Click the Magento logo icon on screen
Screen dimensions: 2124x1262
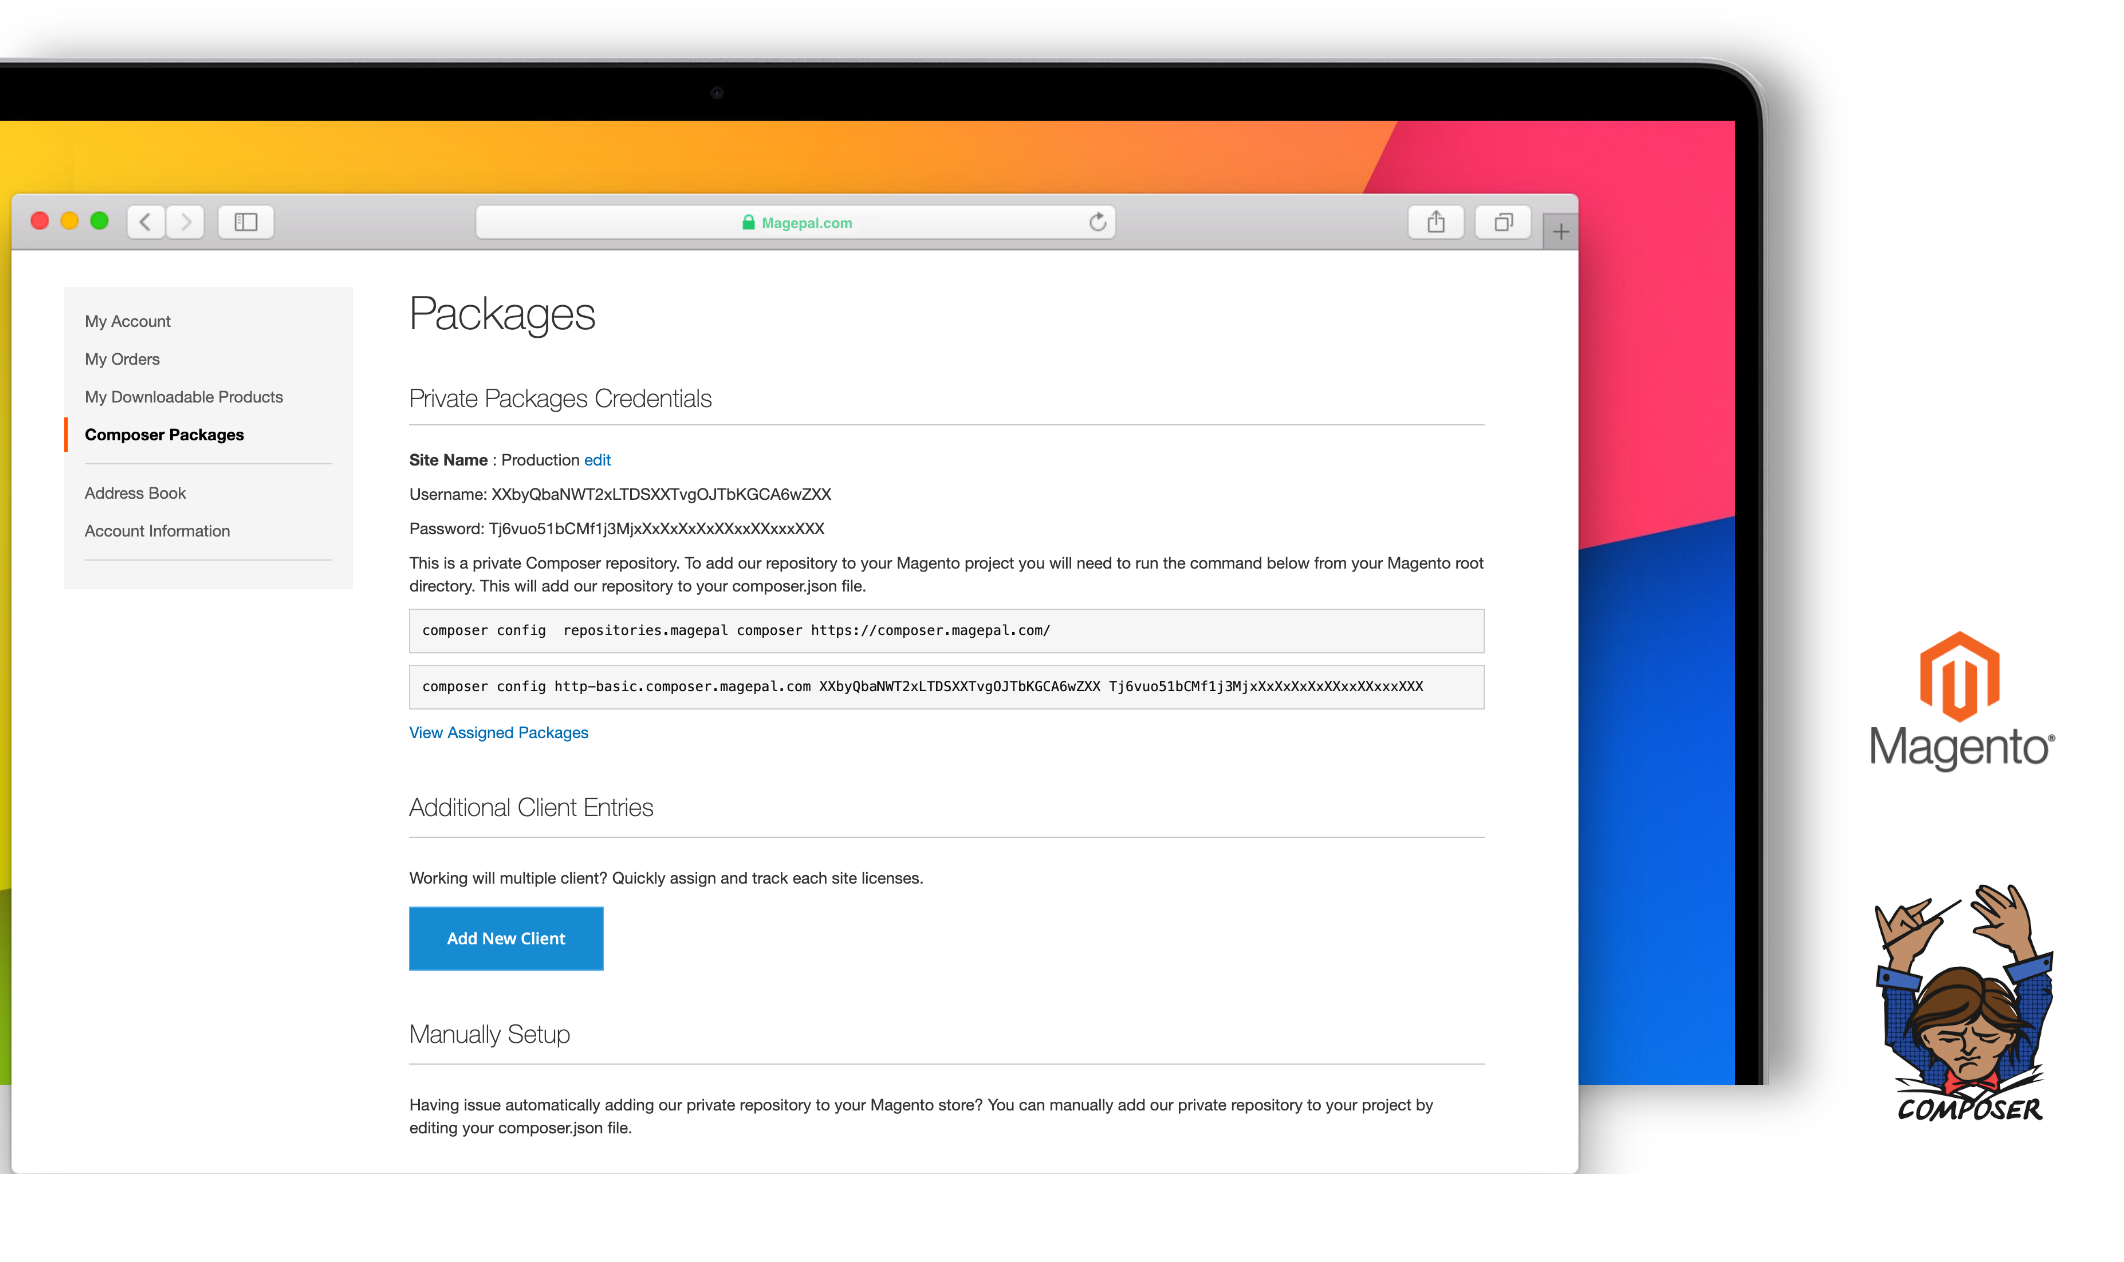coord(1962,685)
